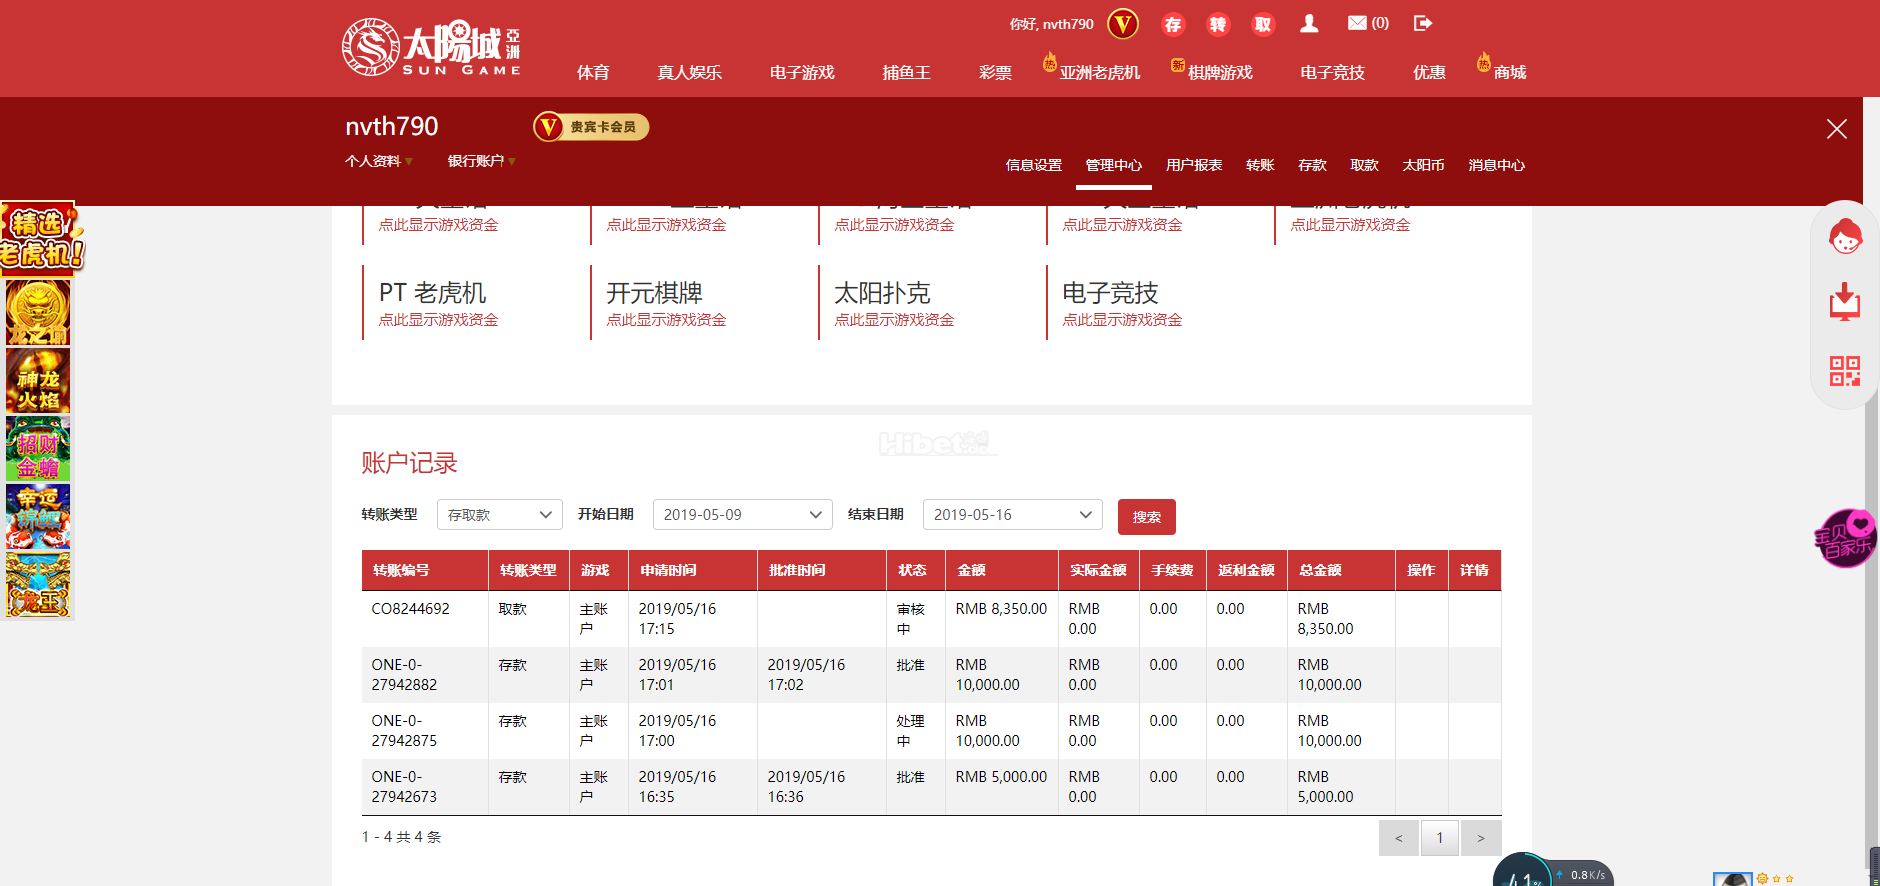Expand the 个人资料 menu
Viewport: 1880px width, 886px height.
[x=378, y=161]
